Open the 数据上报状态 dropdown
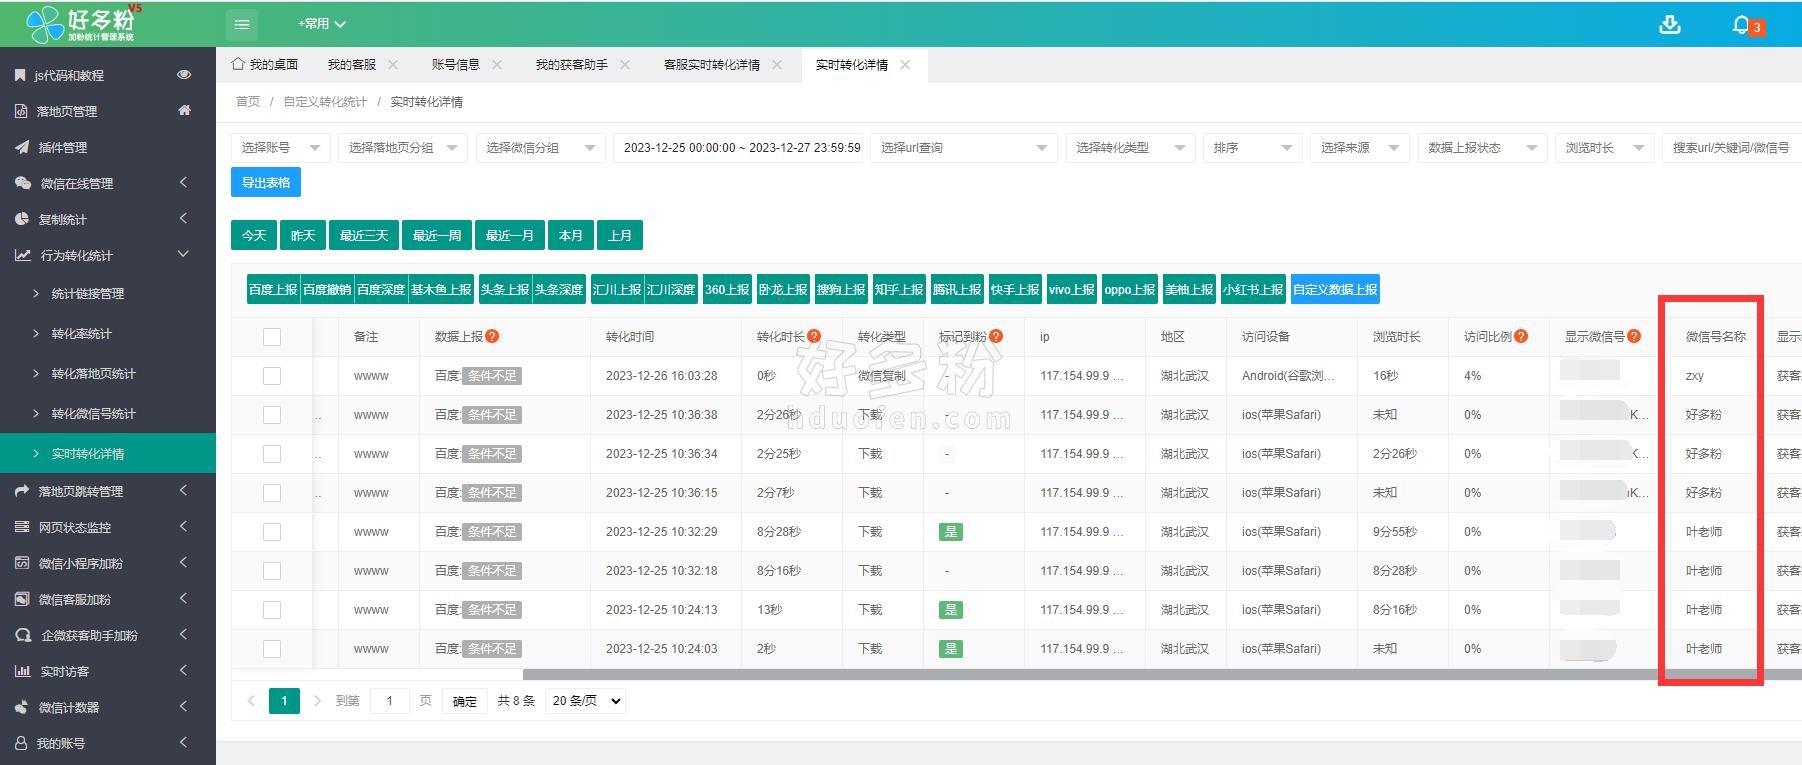The height and width of the screenshot is (765, 1802). (1482, 147)
